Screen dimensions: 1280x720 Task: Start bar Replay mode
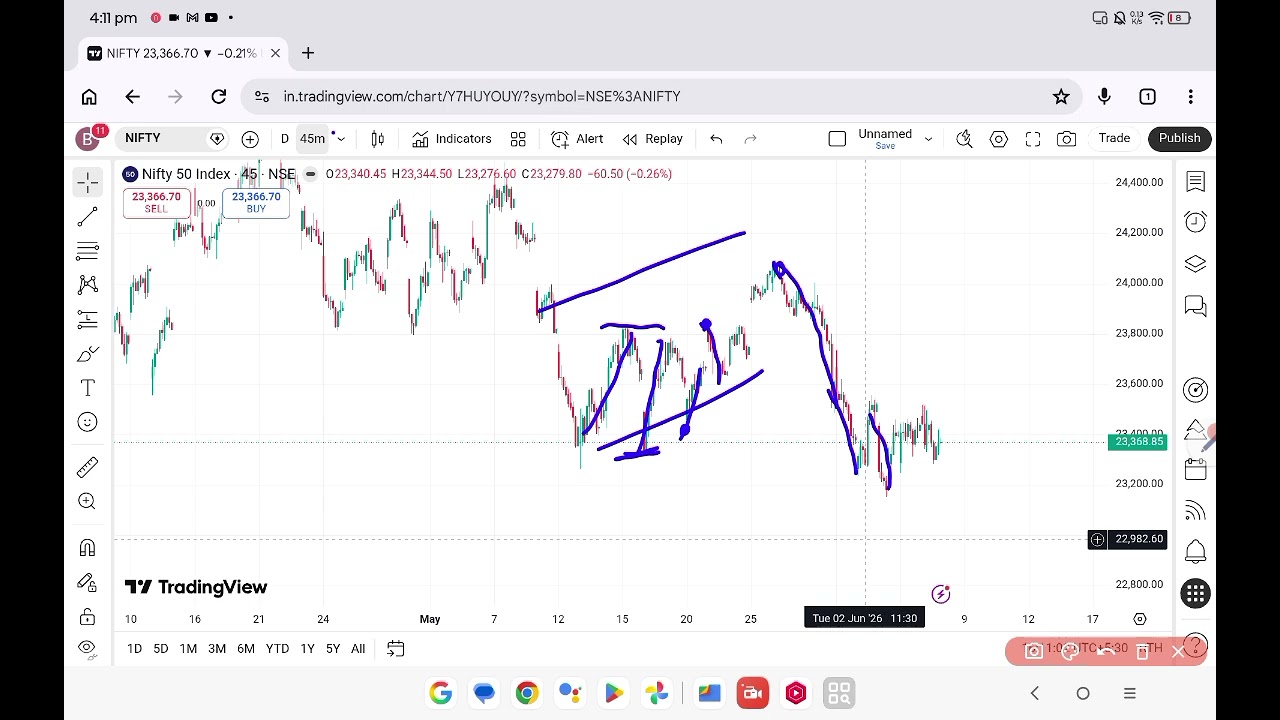click(x=652, y=139)
